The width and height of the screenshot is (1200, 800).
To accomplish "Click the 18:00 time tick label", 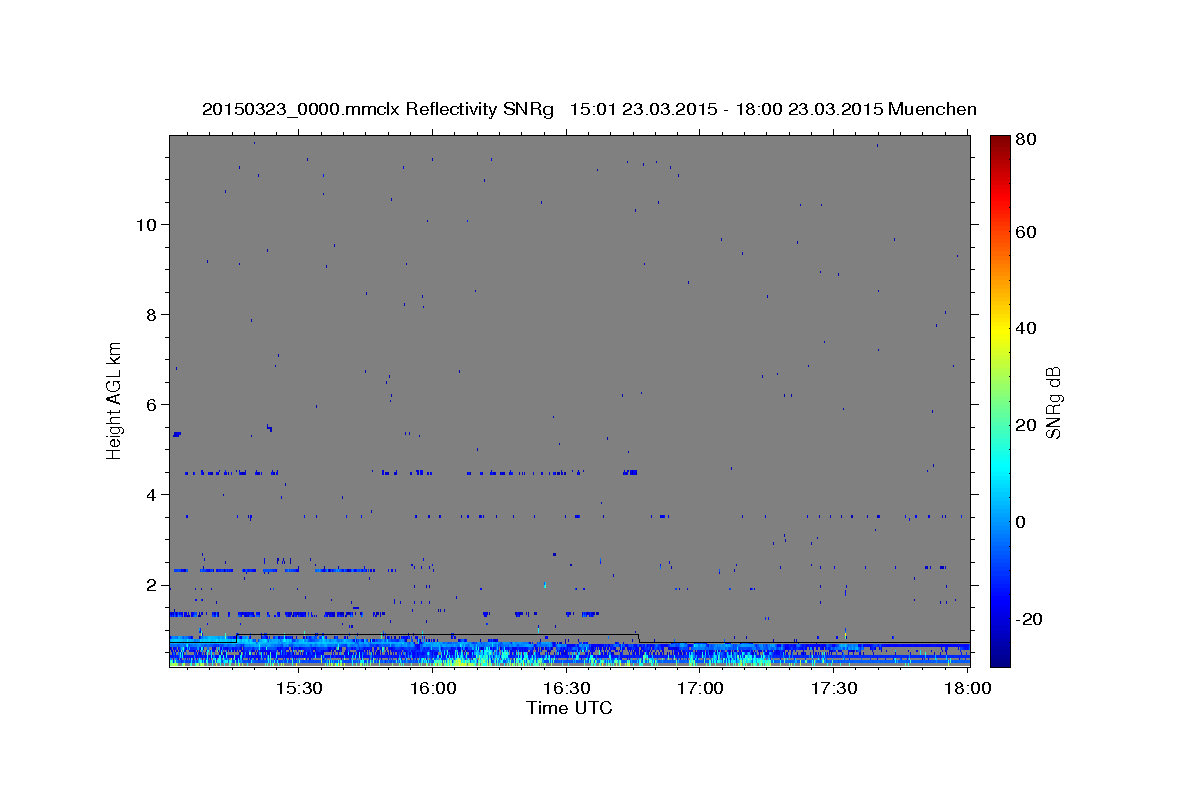I will (x=968, y=689).
